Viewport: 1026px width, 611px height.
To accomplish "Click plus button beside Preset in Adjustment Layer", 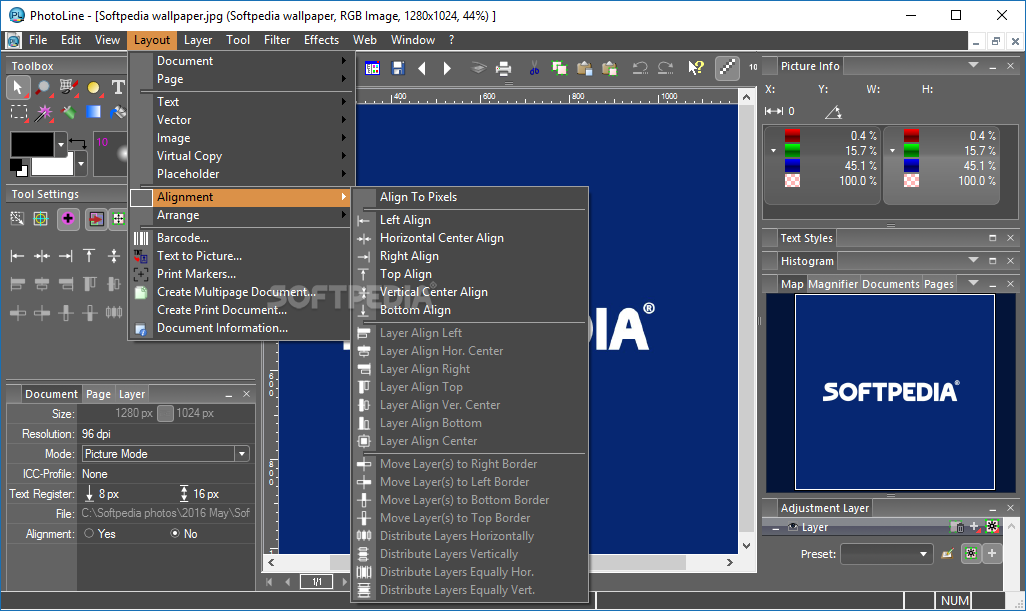I will coord(992,553).
